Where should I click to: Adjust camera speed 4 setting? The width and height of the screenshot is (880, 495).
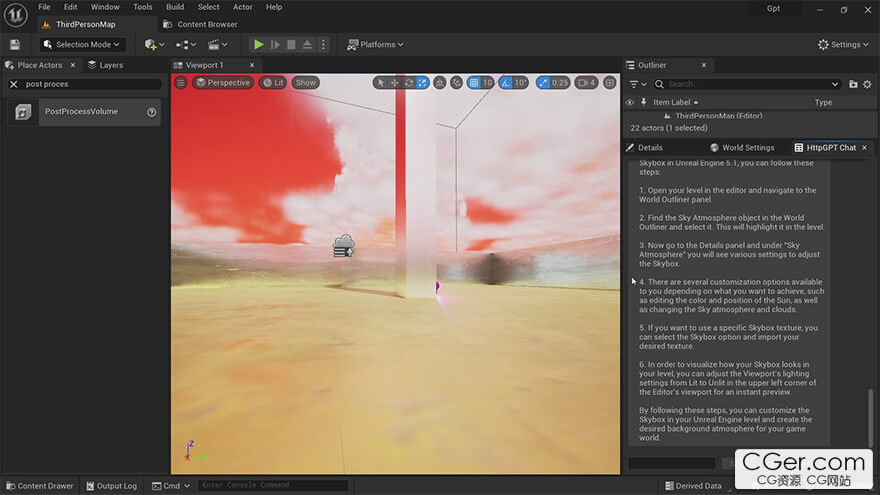[586, 82]
